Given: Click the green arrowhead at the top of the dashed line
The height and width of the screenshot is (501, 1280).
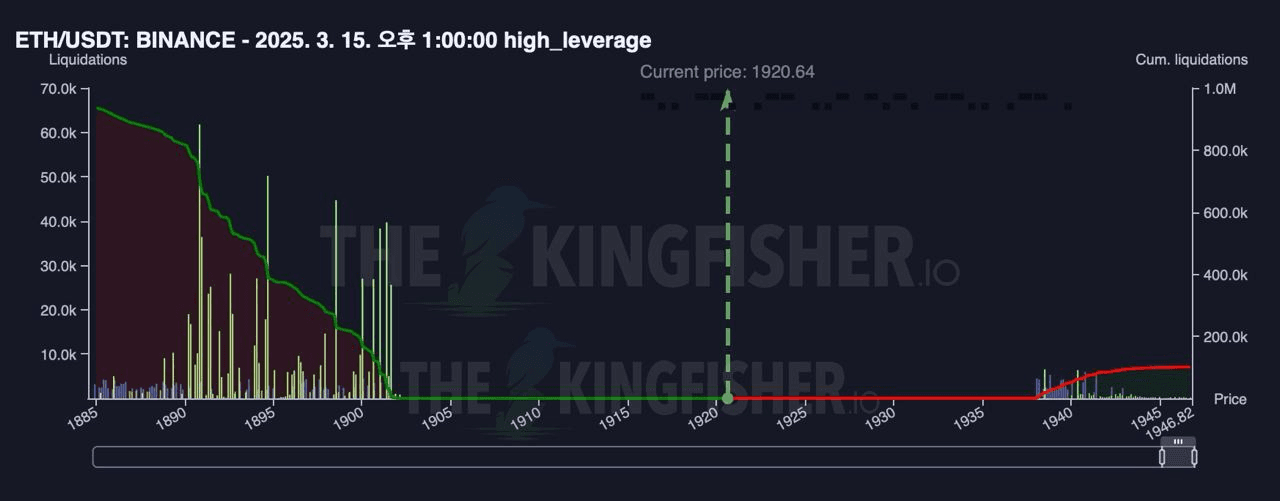Looking at the screenshot, I should coord(727,97).
